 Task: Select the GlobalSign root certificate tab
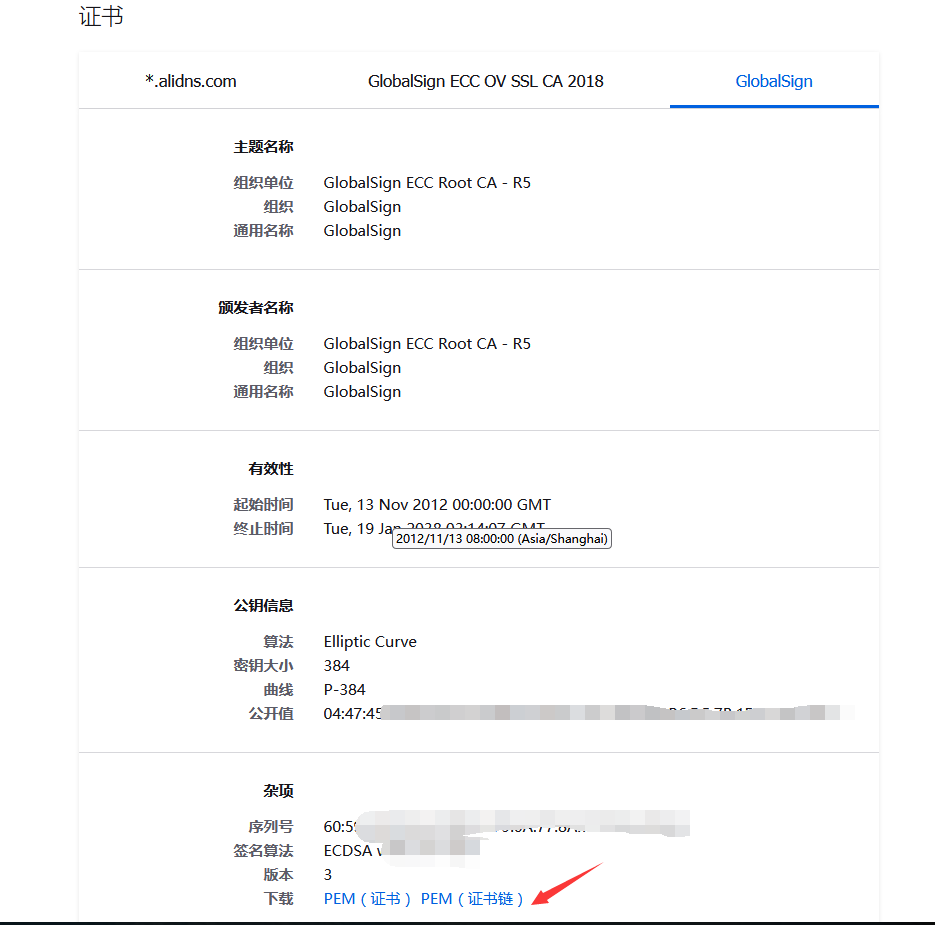(x=773, y=81)
